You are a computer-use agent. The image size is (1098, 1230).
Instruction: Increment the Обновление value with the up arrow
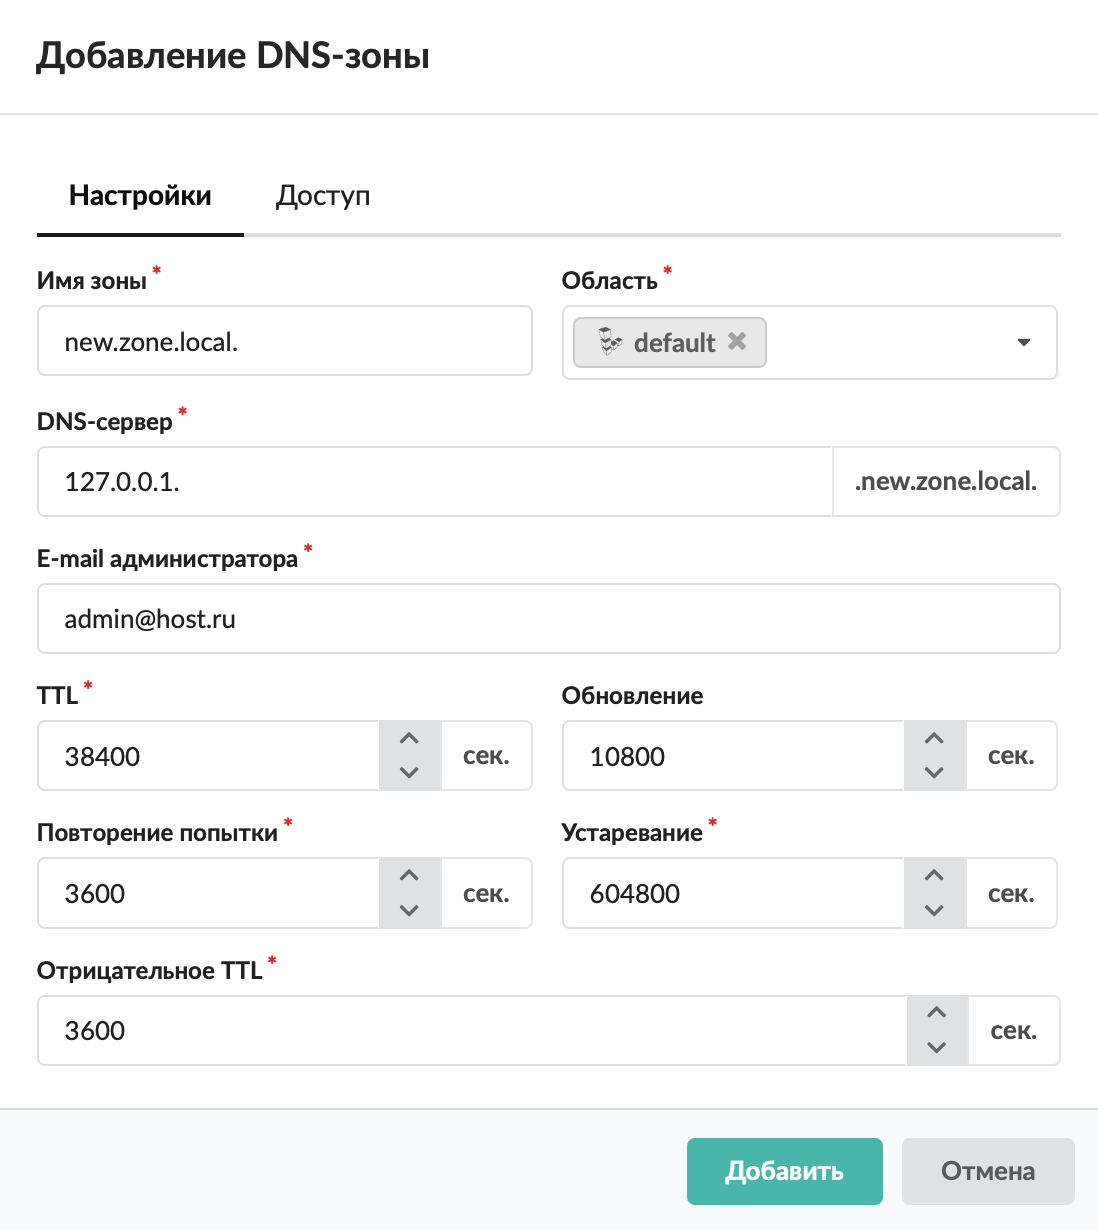[934, 739]
